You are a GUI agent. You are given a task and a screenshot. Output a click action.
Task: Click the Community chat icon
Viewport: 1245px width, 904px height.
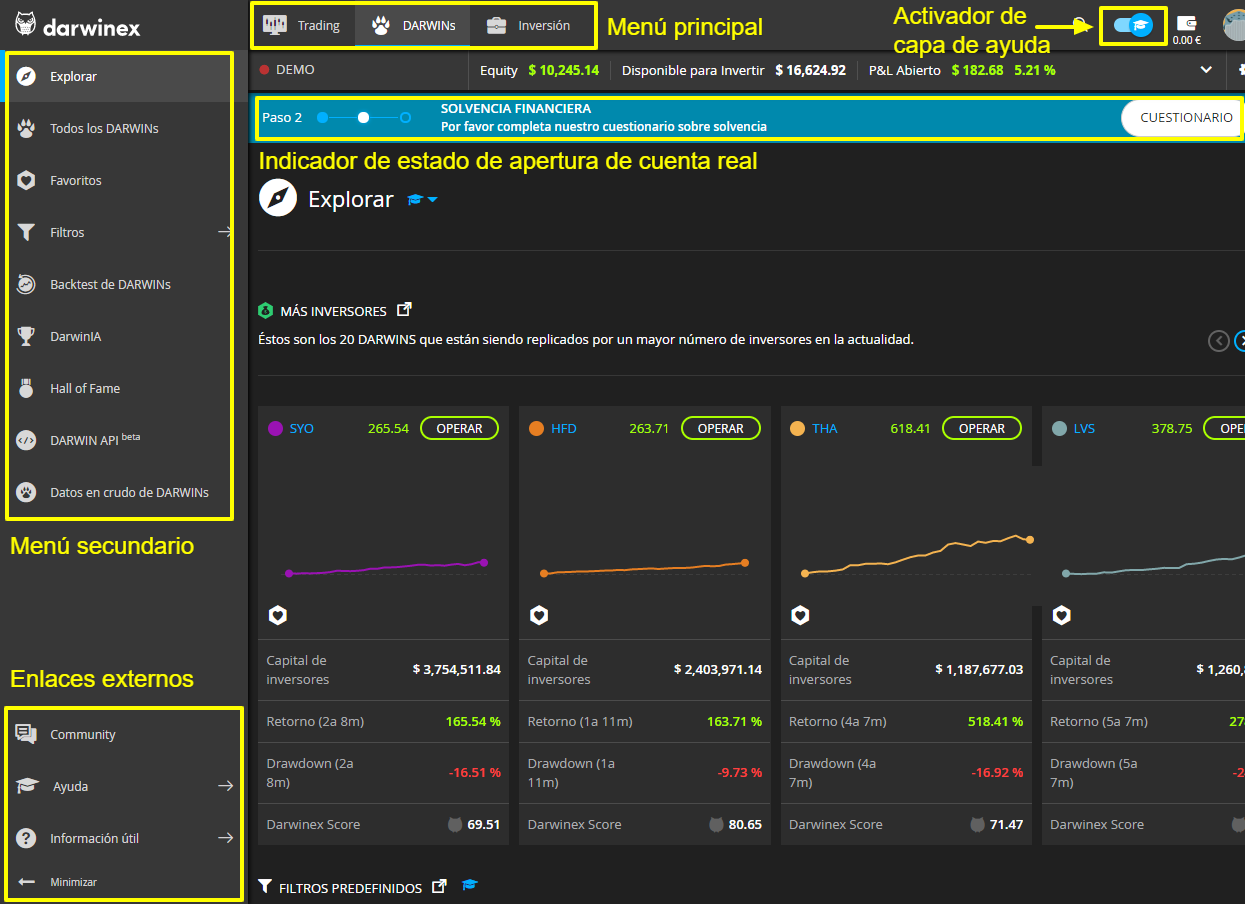(x=27, y=734)
